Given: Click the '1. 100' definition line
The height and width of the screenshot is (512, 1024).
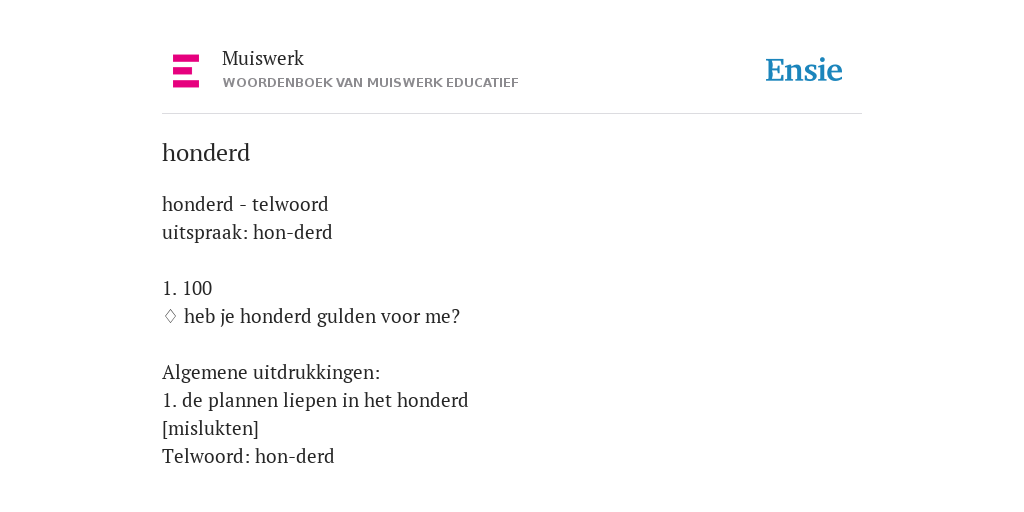Looking at the screenshot, I should click(187, 289).
